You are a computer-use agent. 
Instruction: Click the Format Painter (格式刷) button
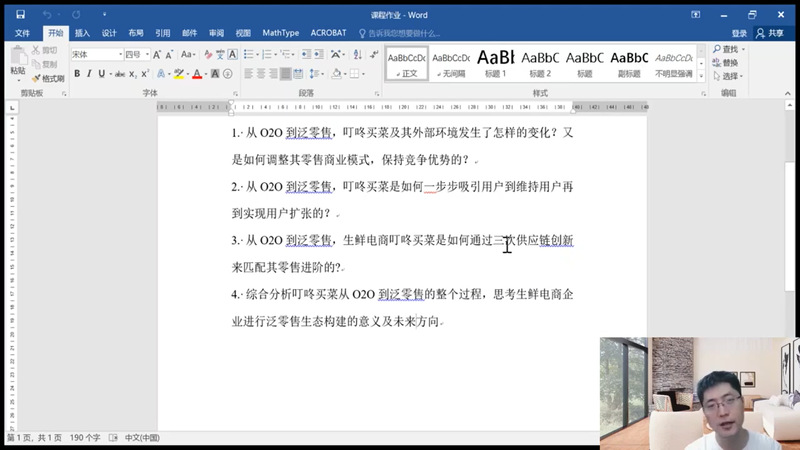tap(49, 78)
